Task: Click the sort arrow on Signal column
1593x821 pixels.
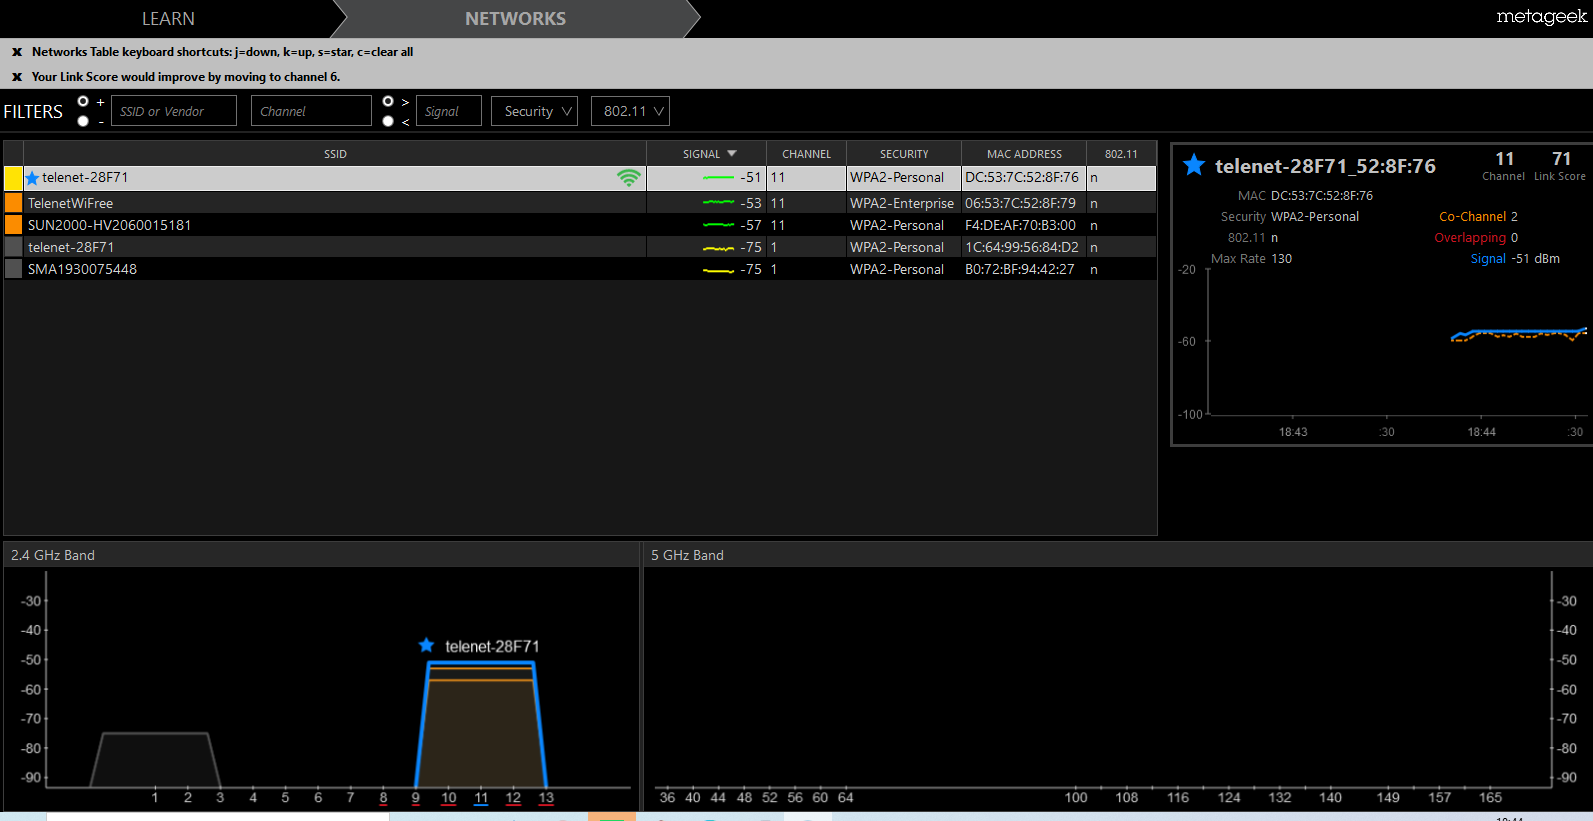Action: 732,154
